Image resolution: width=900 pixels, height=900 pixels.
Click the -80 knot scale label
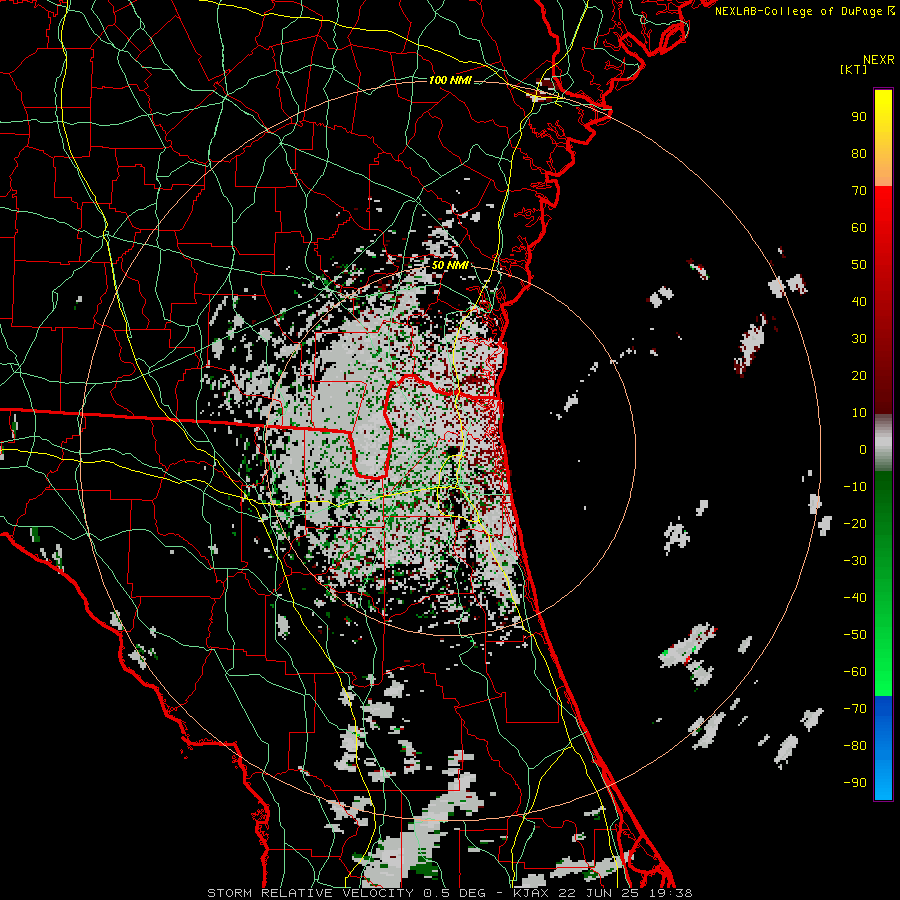tap(855, 746)
